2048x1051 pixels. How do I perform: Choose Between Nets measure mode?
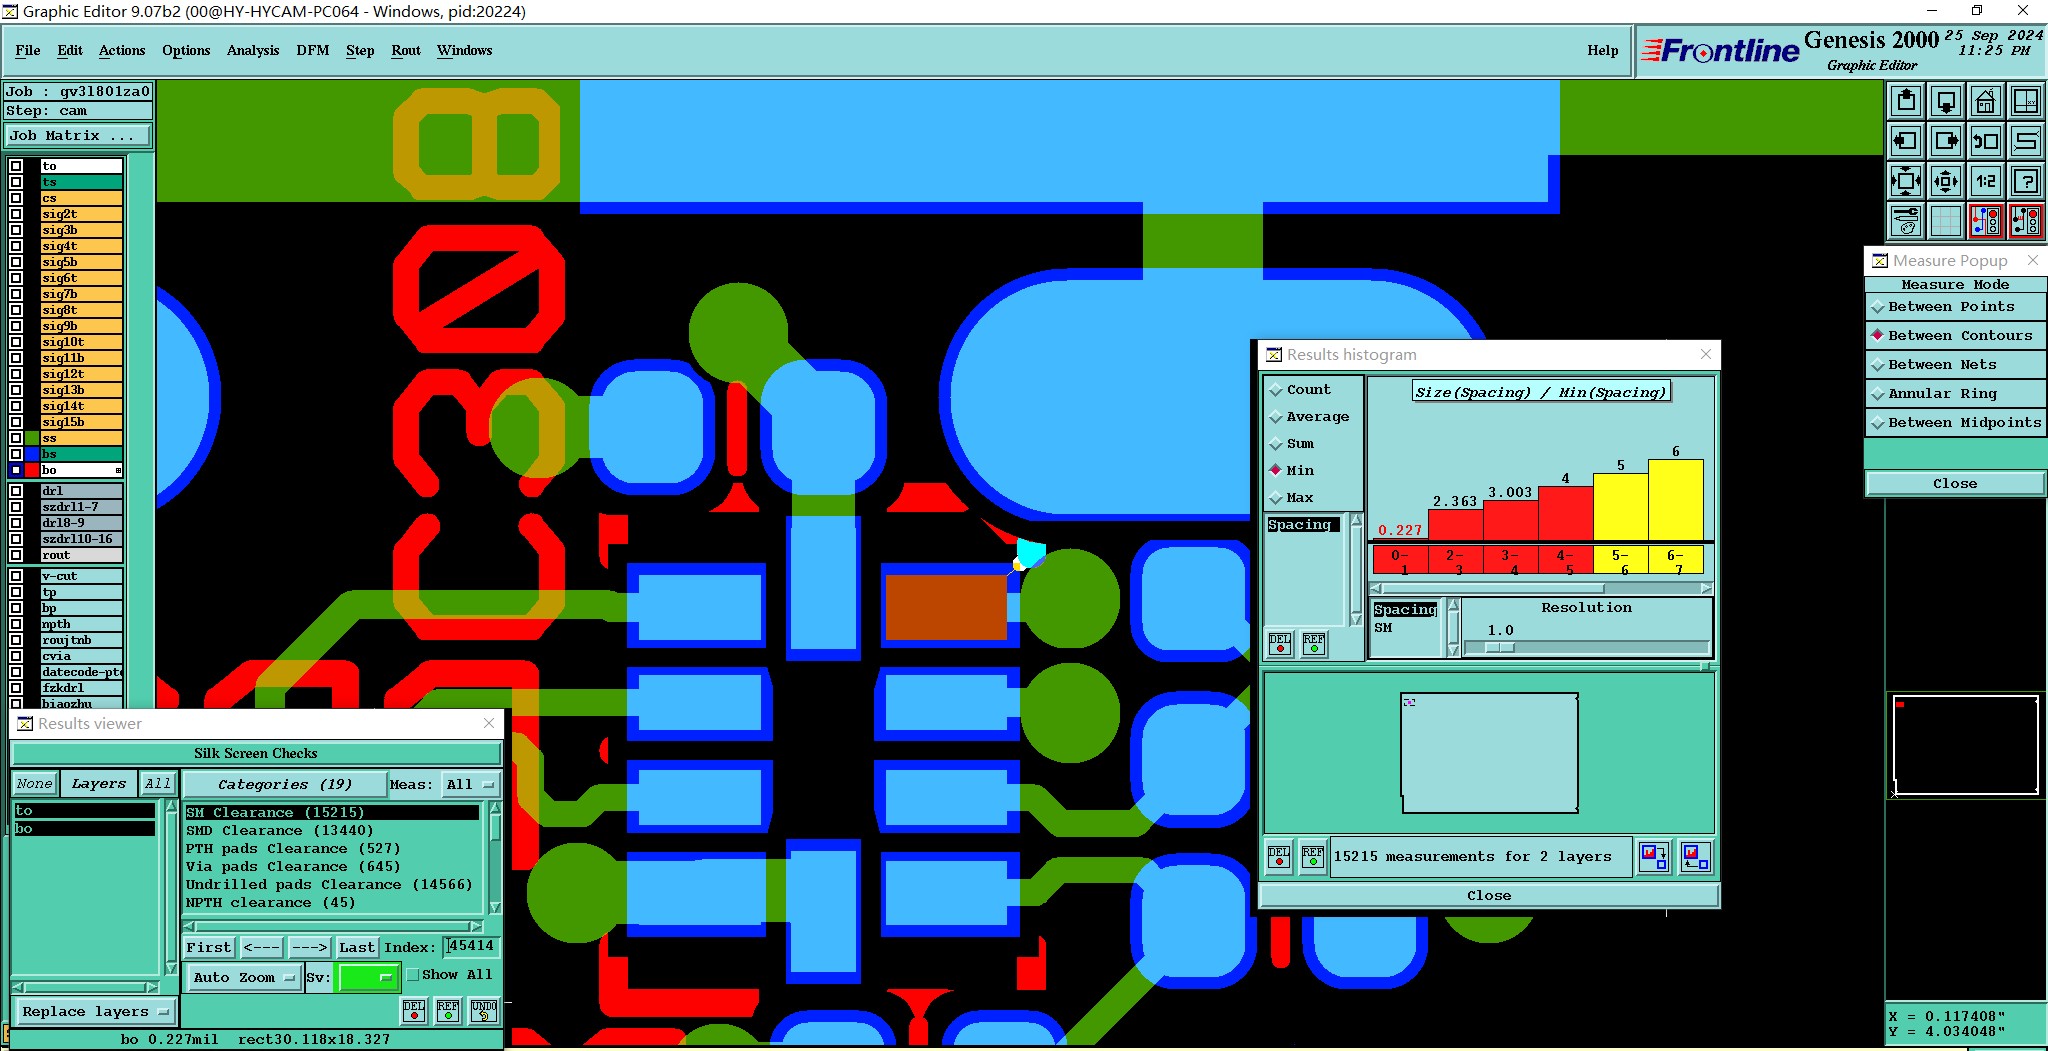(x=1955, y=365)
